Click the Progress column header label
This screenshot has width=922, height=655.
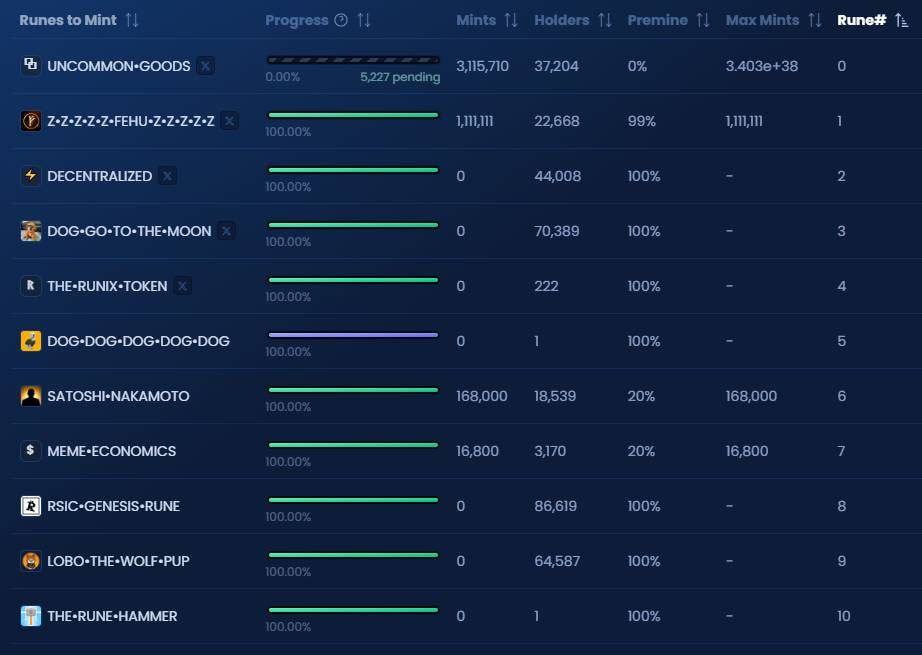(x=296, y=20)
